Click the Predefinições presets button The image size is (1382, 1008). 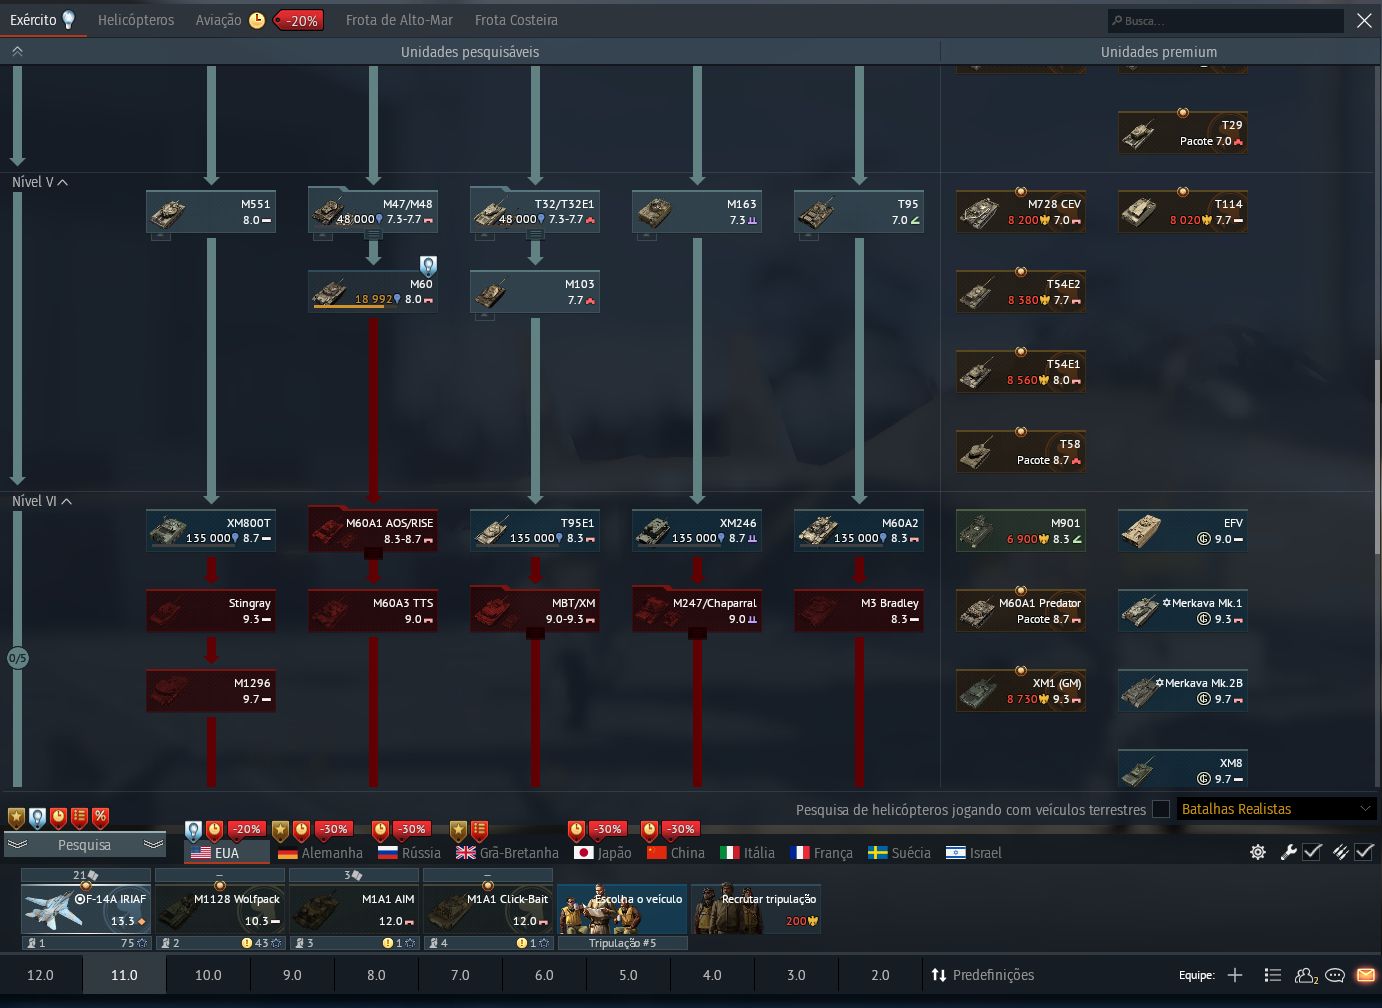(982, 975)
